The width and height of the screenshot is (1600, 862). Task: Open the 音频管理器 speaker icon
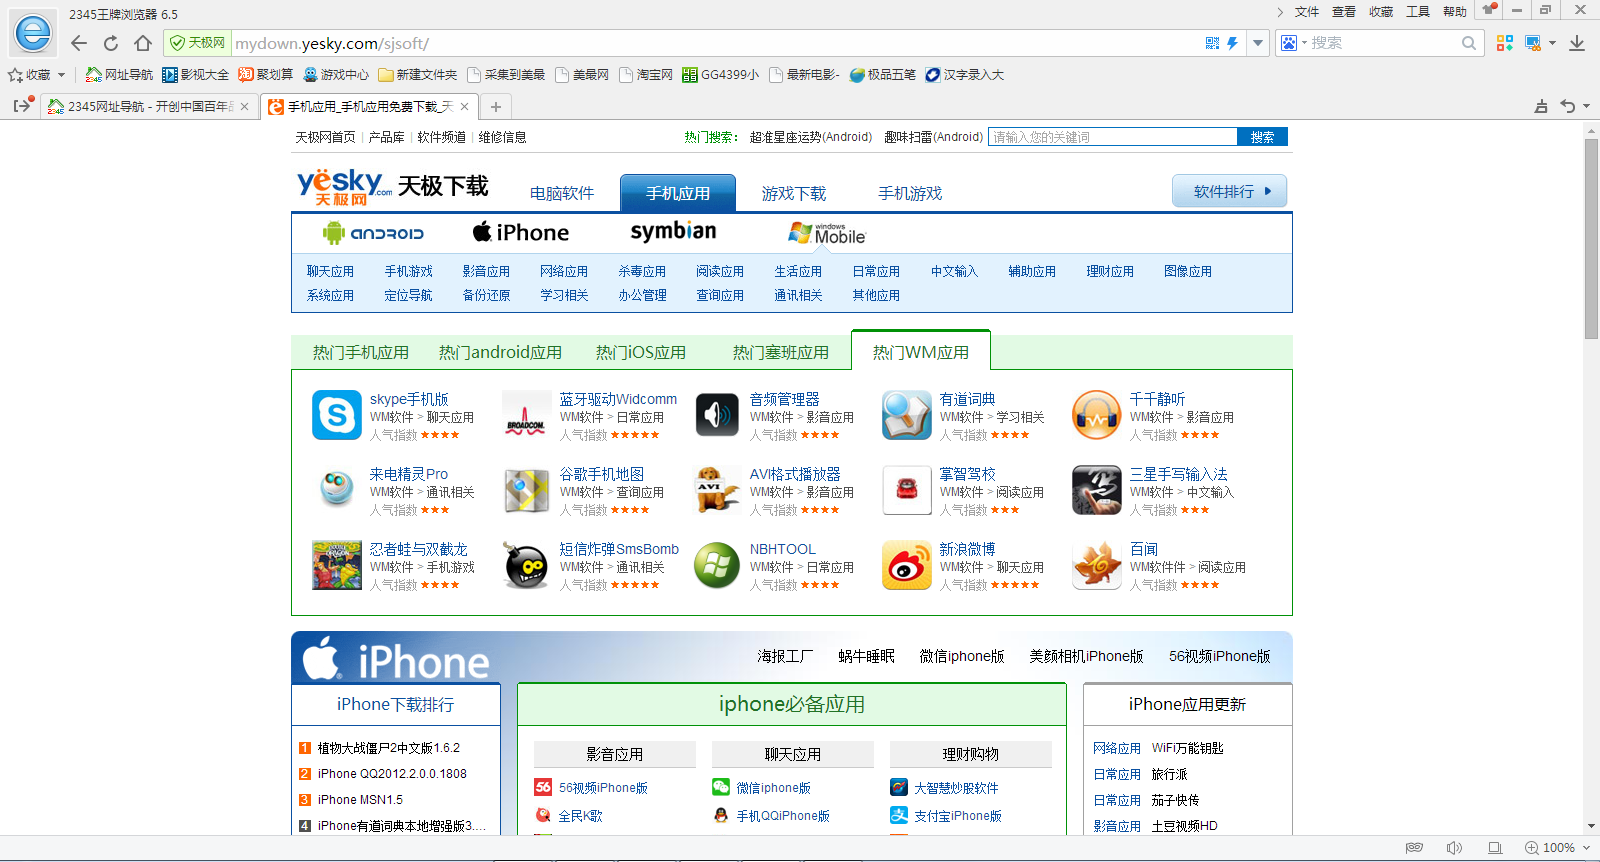click(x=717, y=415)
